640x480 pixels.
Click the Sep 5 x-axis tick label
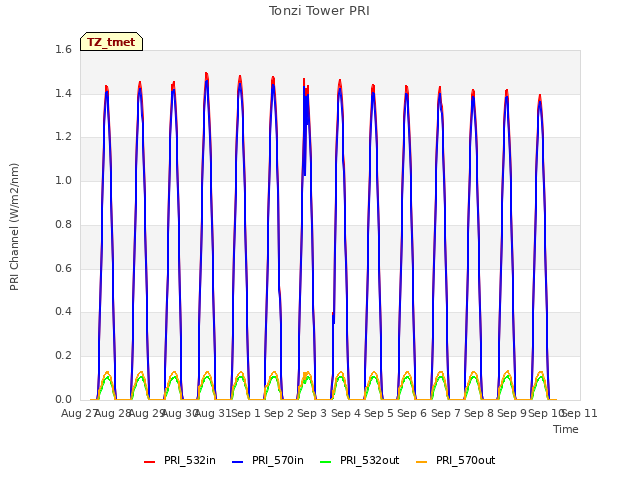pos(379,413)
